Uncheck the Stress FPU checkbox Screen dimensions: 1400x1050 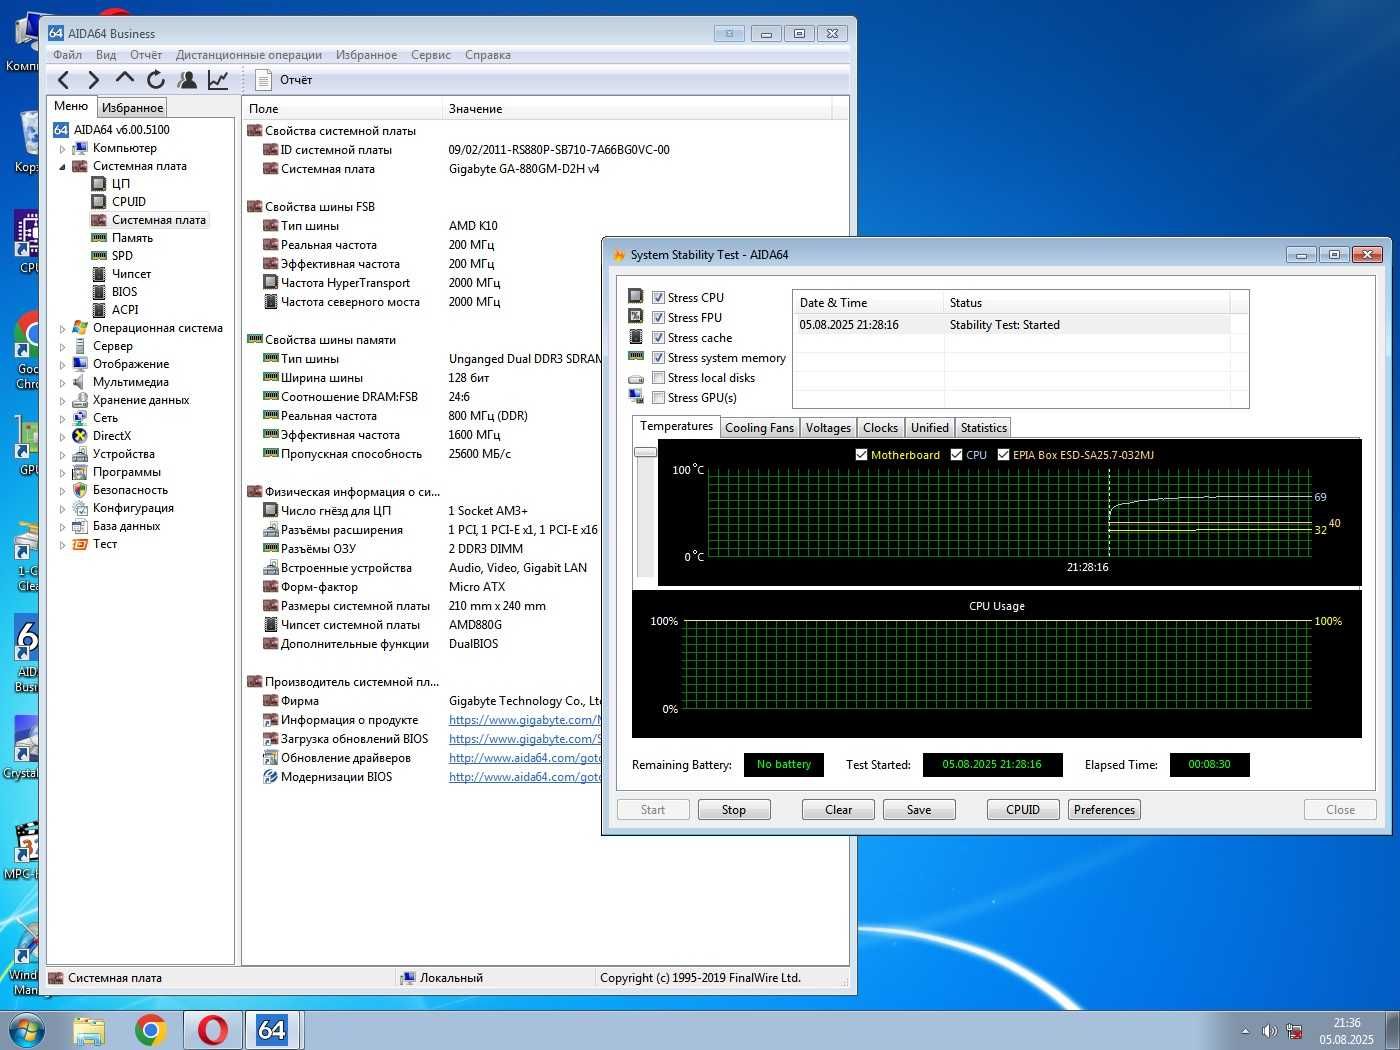tap(658, 318)
